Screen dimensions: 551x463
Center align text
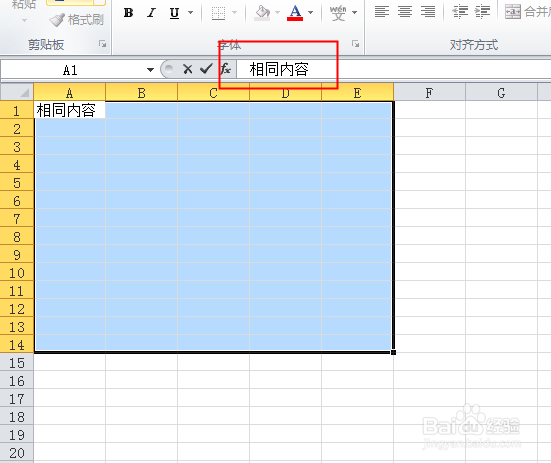click(x=405, y=12)
